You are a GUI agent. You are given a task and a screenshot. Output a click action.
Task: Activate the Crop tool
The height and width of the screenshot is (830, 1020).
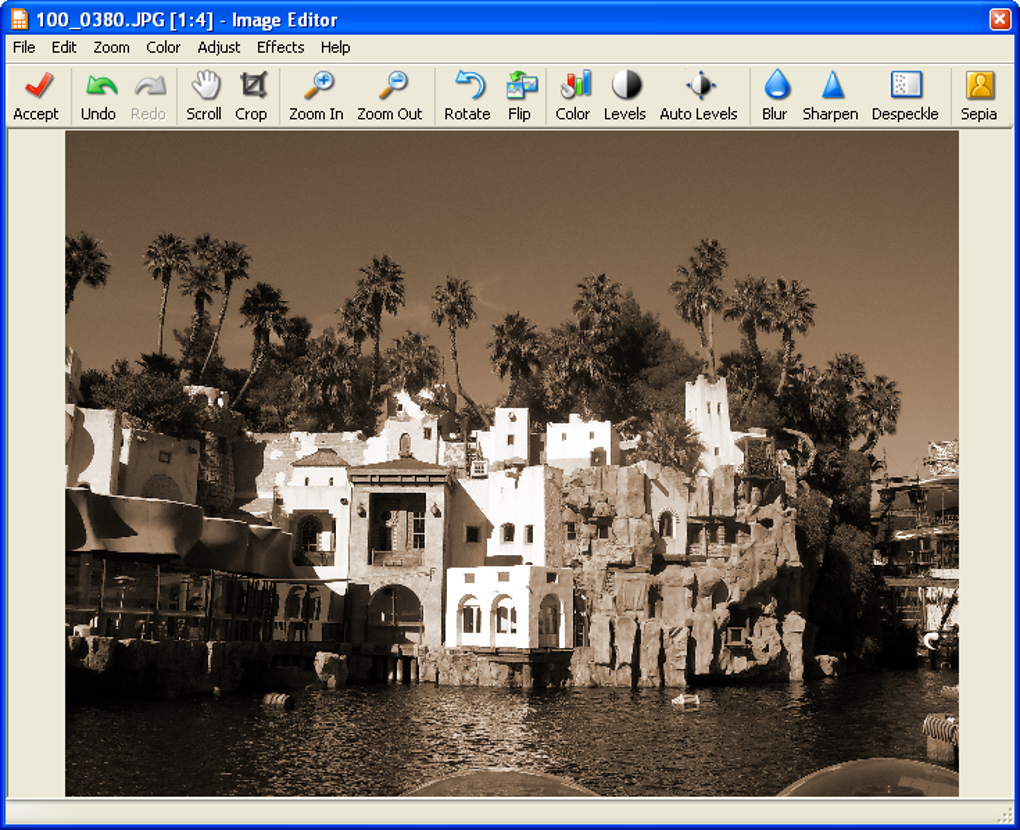tap(251, 96)
